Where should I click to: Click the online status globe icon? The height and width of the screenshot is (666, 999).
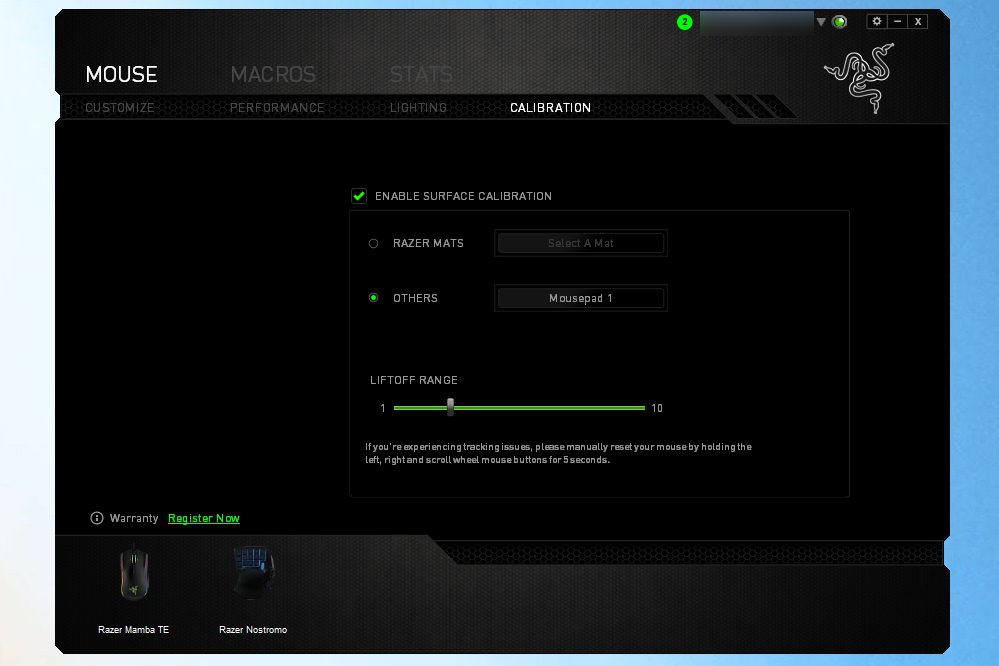(x=840, y=22)
